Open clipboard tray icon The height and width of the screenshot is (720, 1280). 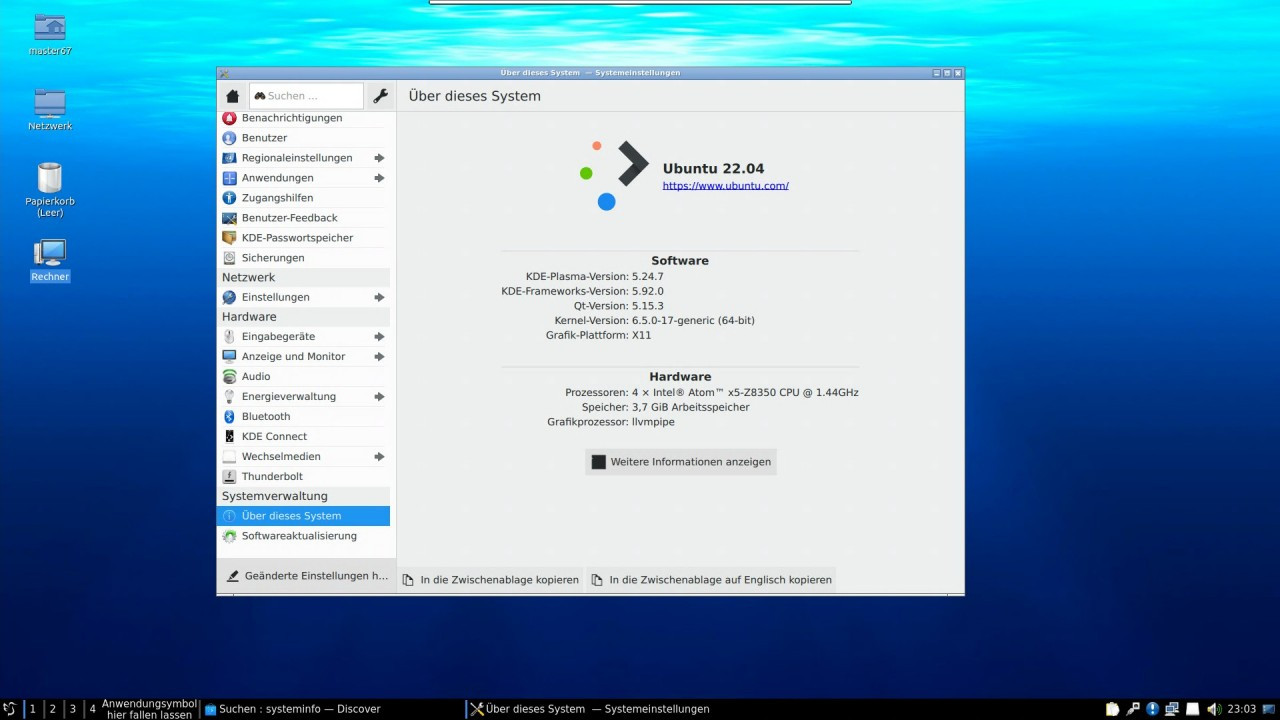[x=1113, y=709]
